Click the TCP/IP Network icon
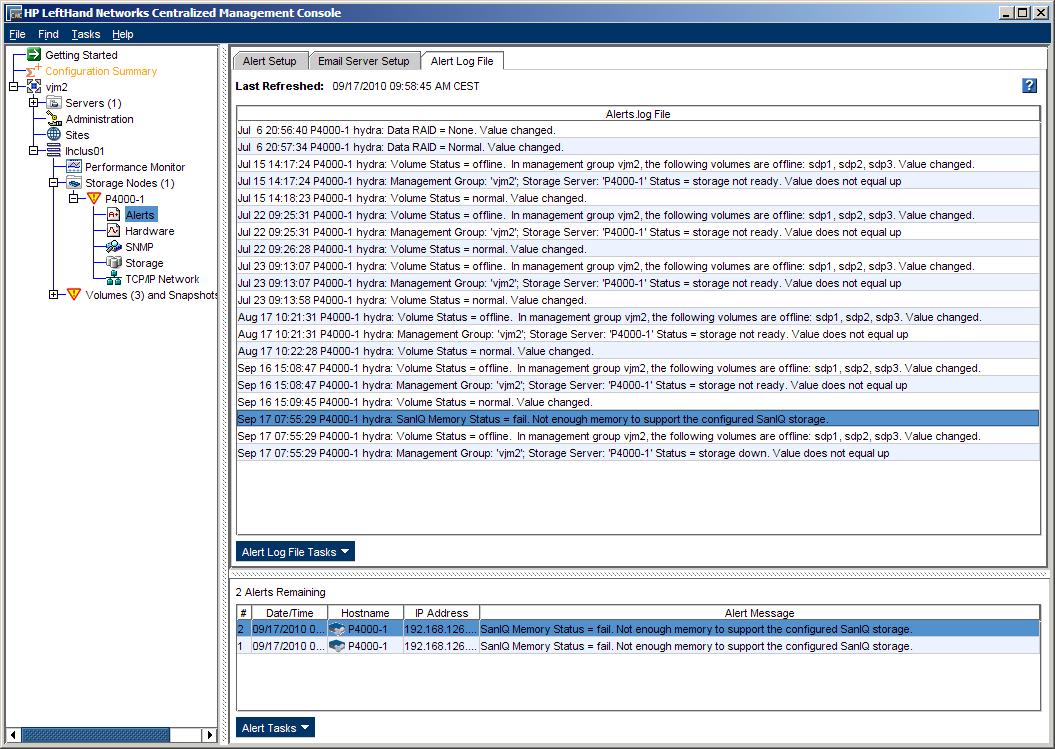Screen dimensions: 1055x749 tap(114, 279)
